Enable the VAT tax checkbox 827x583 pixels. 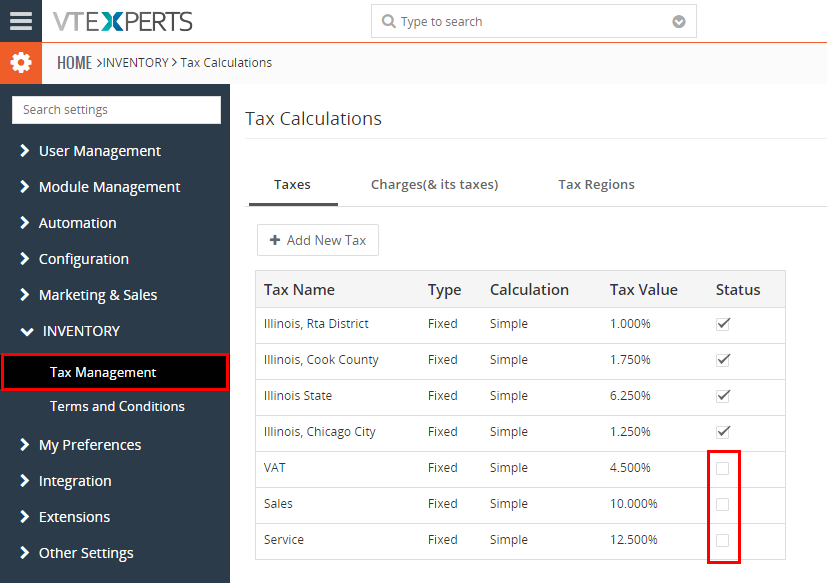click(x=723, y=468)
